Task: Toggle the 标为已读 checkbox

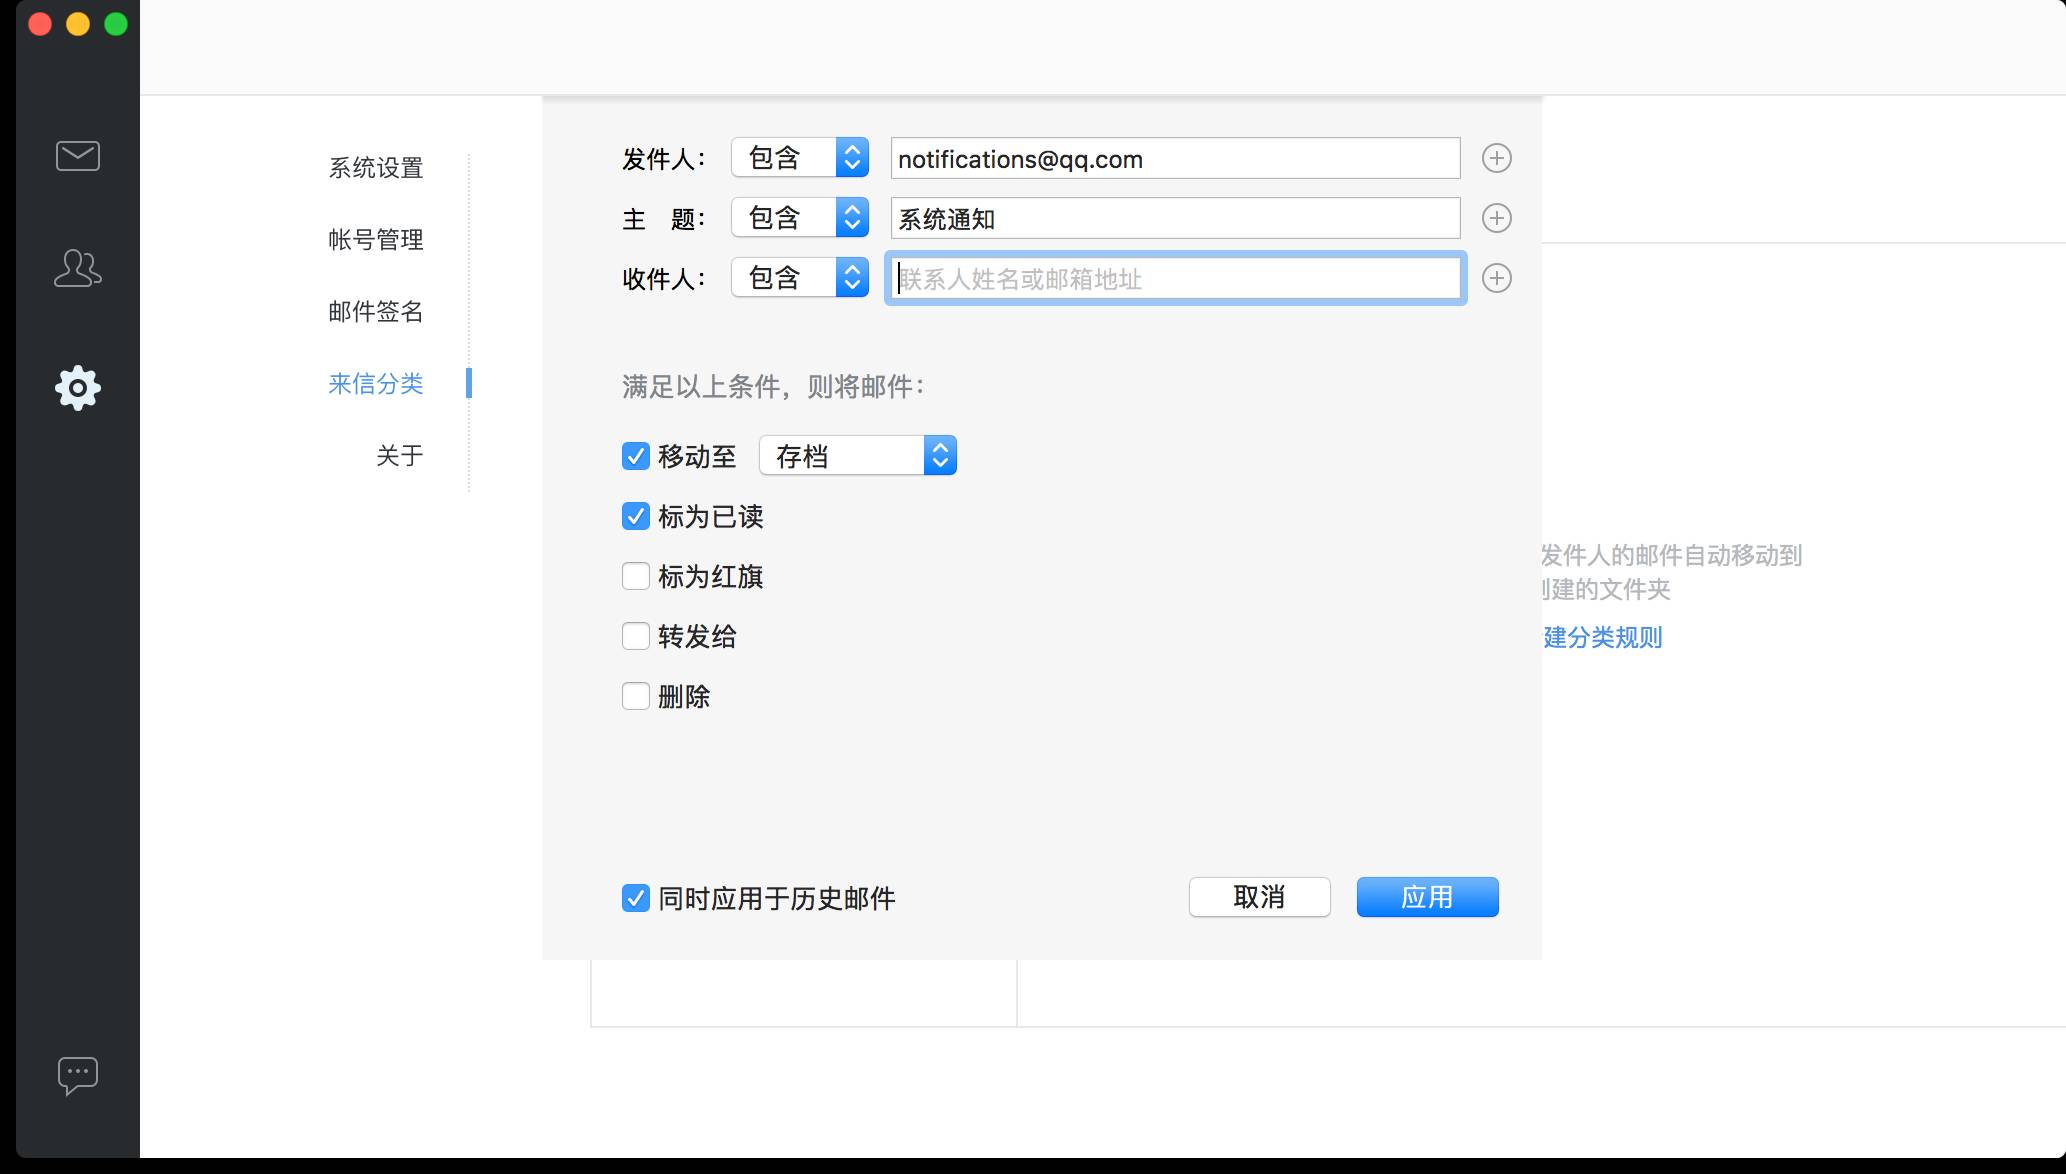Action: click(636, 516)
